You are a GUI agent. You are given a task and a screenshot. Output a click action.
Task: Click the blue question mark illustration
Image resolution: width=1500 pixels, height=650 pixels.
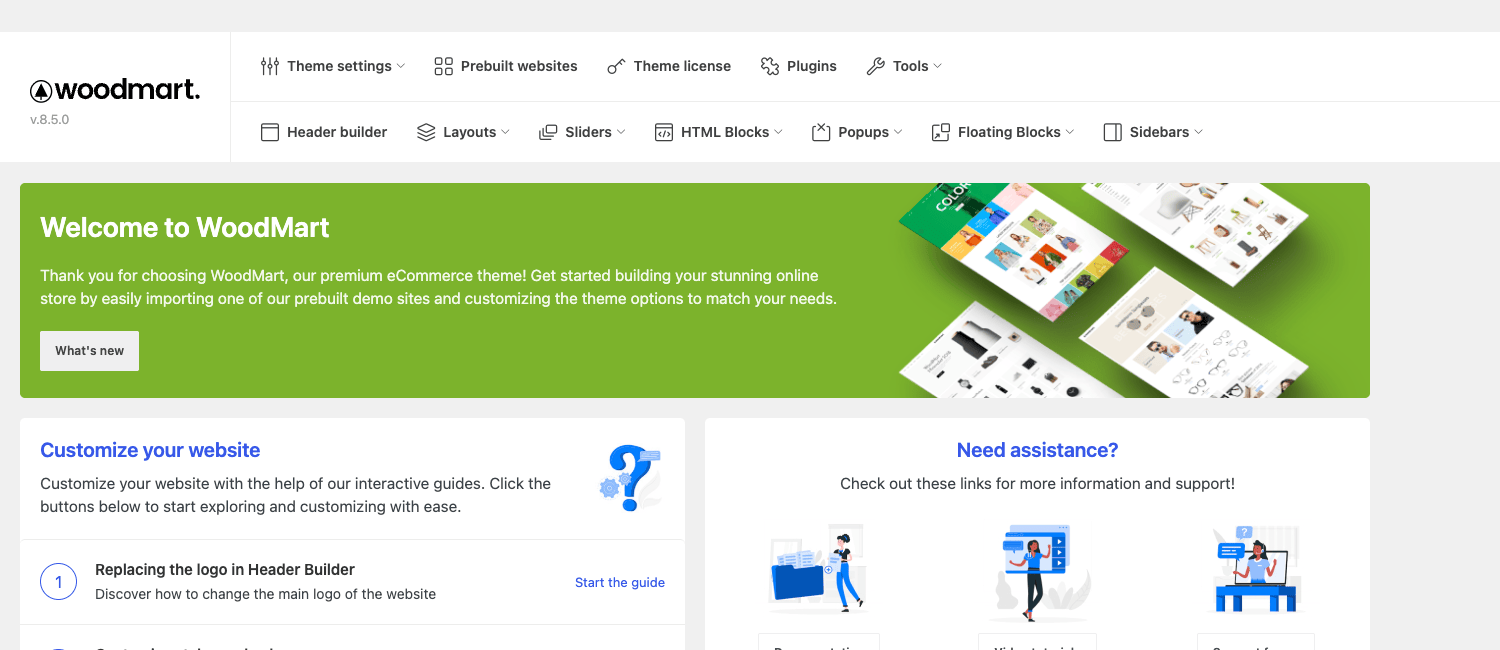(x=630, y=478)
